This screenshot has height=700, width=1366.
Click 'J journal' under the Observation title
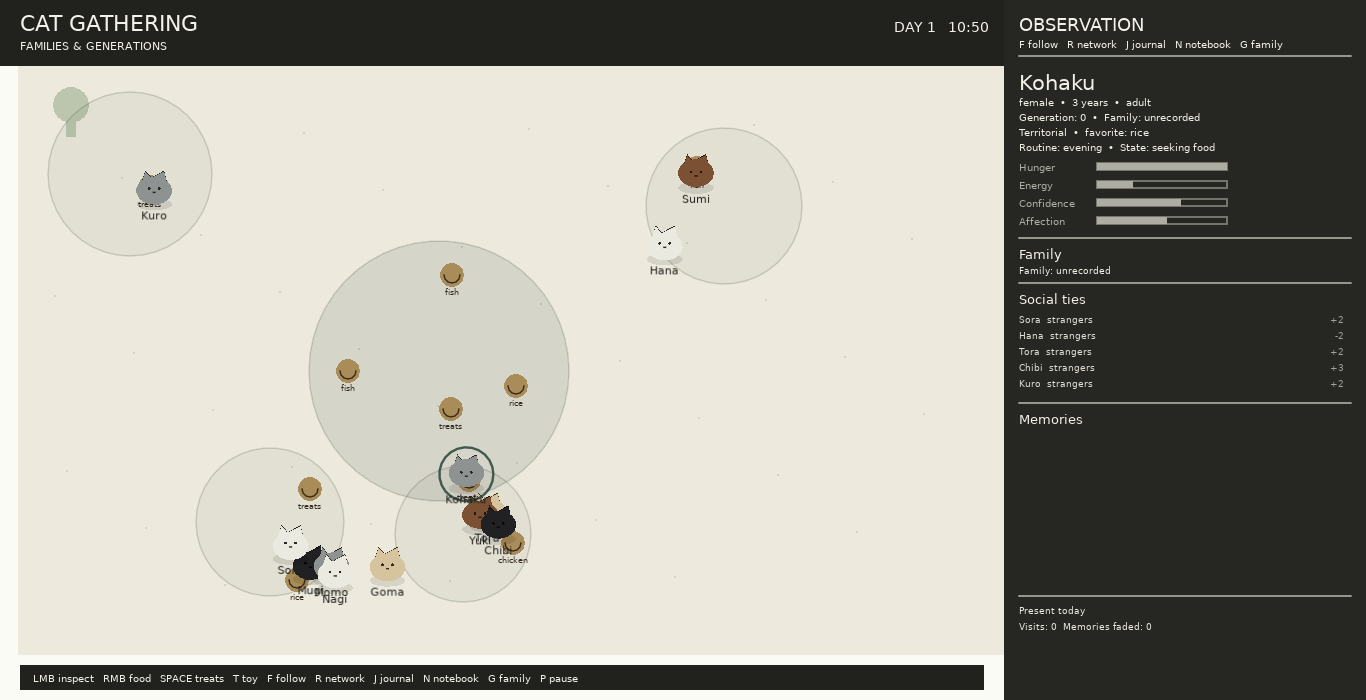[x=1146, y=45]
